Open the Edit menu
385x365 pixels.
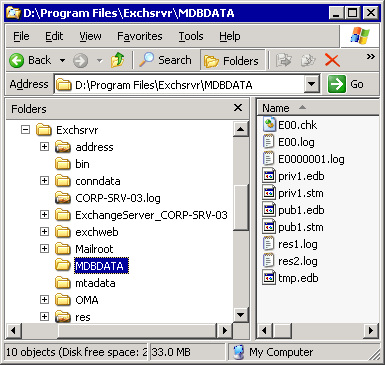tap(54, 36)
